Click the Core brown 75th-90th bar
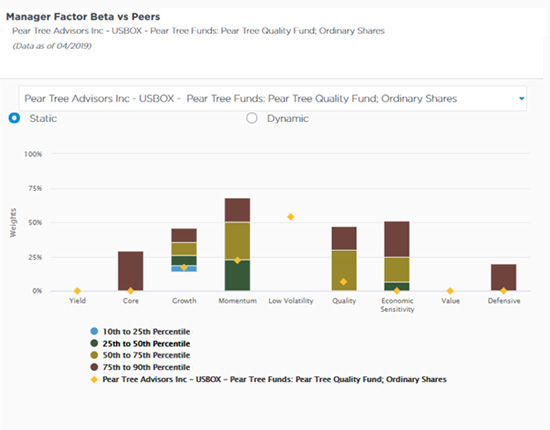This screenshot has height=430, width=550. point(130,271)
